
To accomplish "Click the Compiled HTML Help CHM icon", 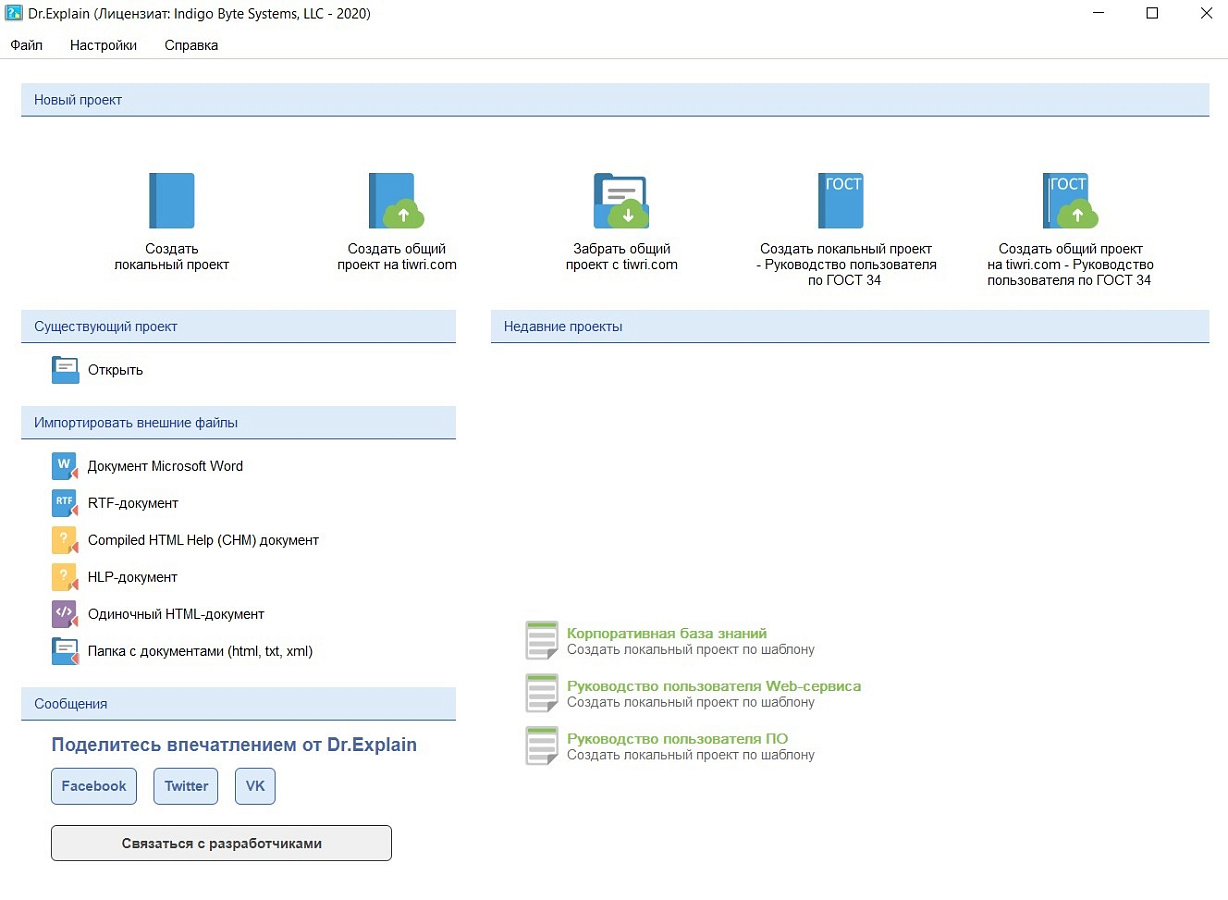I will (x=65, y=540).
